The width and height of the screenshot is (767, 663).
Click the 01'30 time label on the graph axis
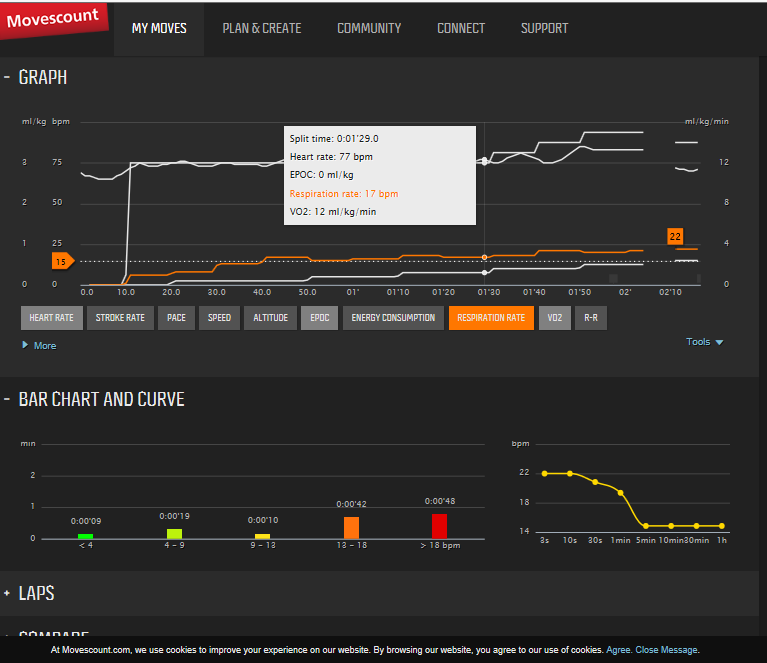coord(489,292)
